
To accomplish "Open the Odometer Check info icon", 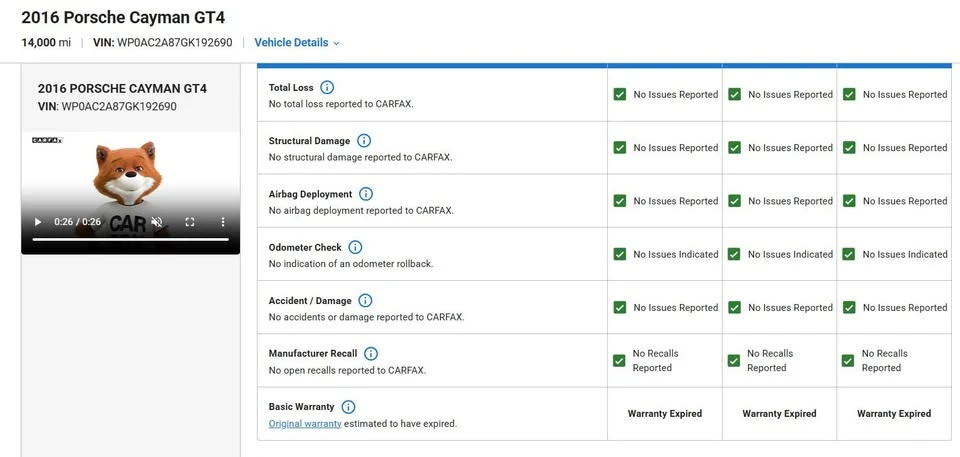I will coord(355,247).
